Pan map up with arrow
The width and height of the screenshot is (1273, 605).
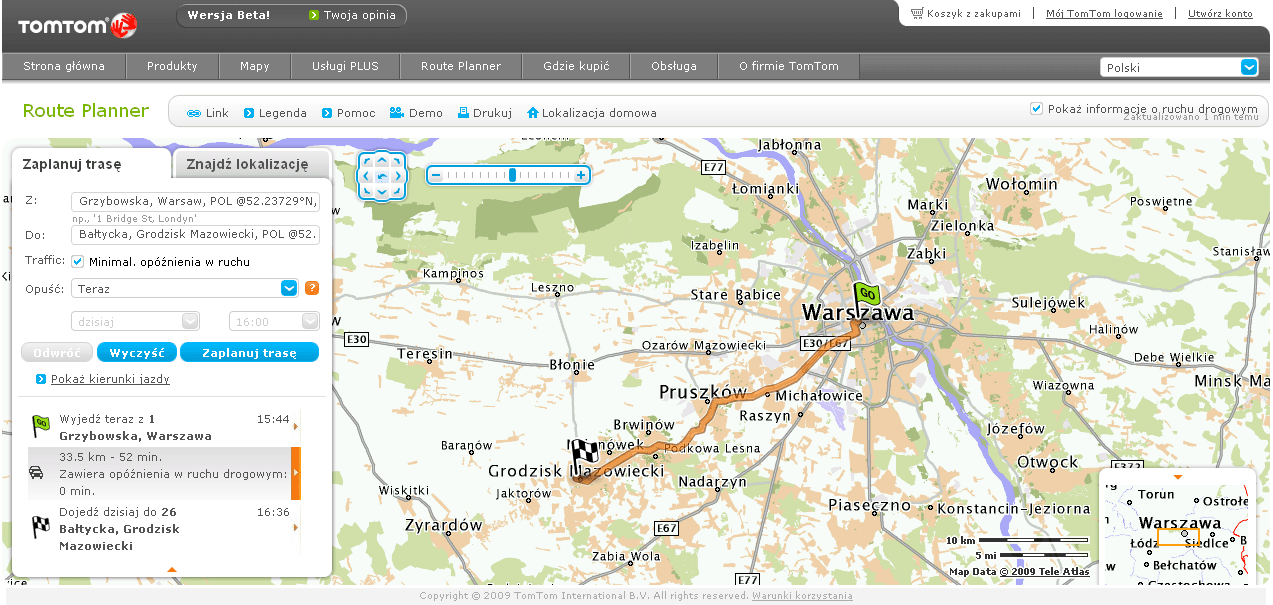click(x=382, y=161)
